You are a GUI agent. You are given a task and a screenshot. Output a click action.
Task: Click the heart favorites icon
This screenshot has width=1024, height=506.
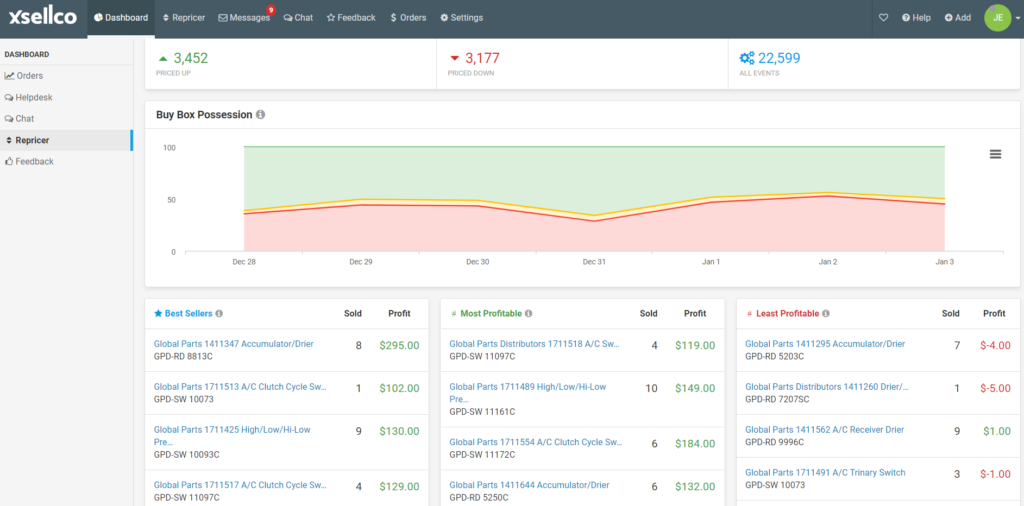(x=883, y=18)
